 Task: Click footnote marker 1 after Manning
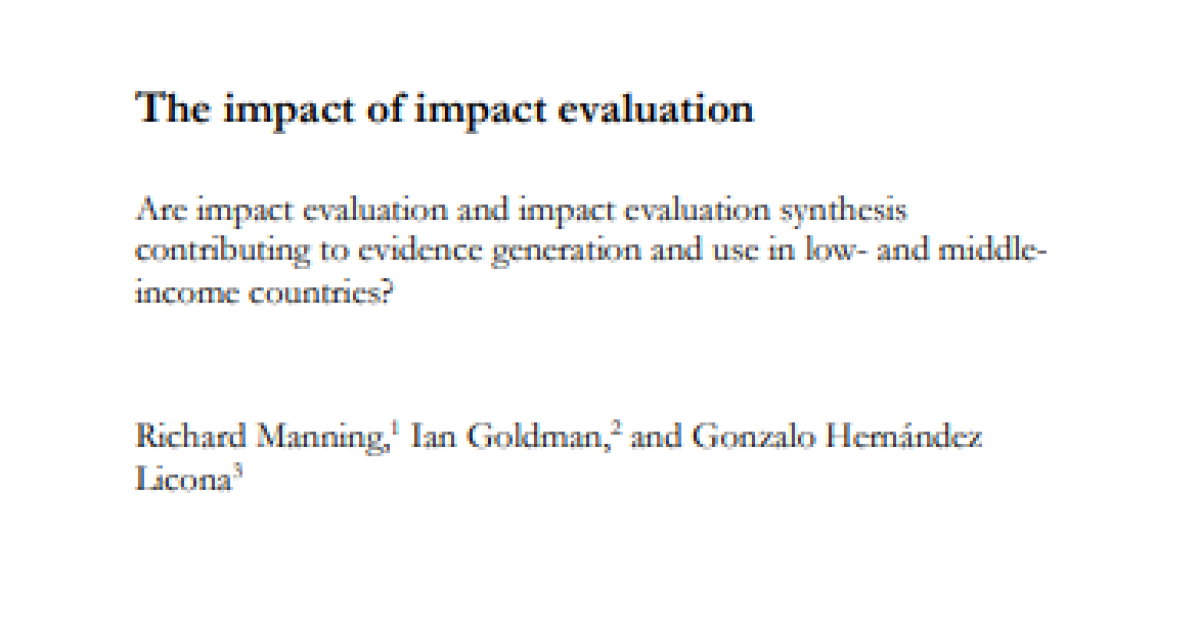click(394, 430)
